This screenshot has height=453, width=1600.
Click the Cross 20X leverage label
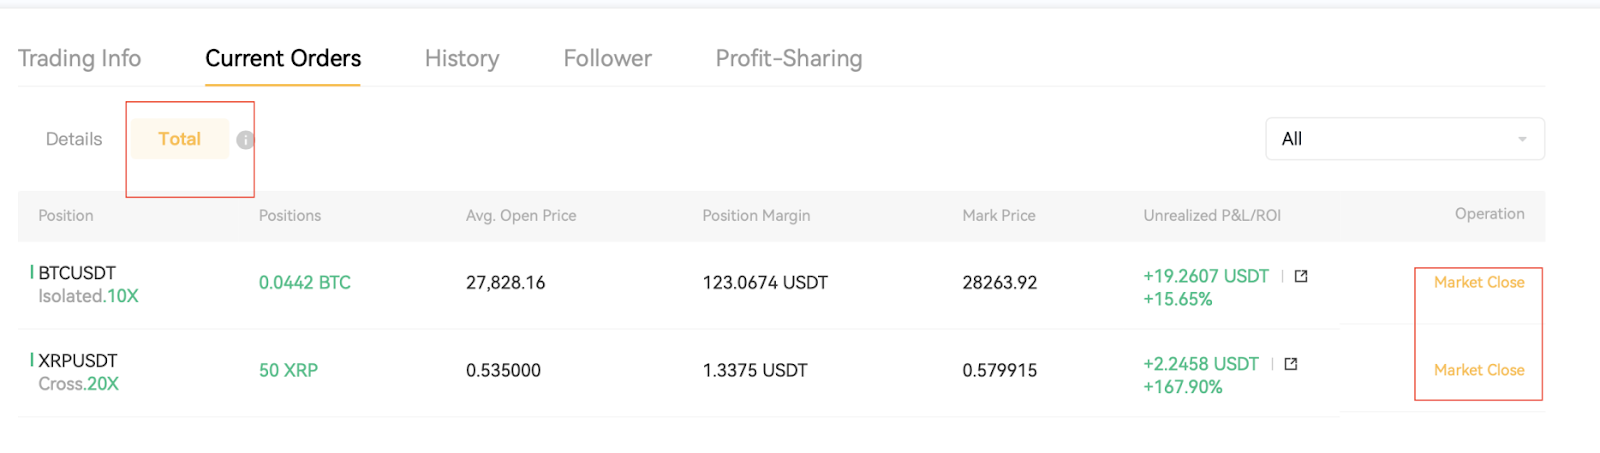click(79, 384)
